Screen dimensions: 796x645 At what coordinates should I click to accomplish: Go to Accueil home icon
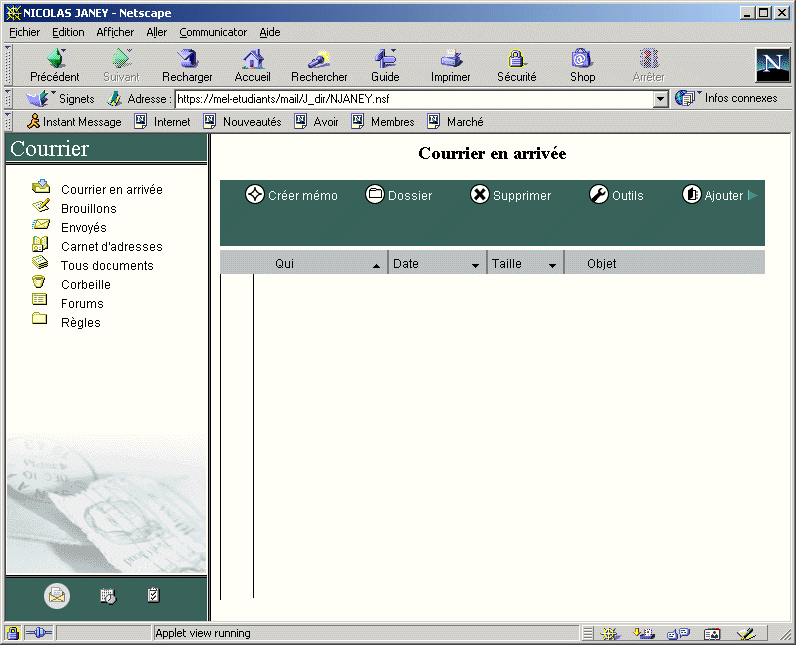tap(253, 59)
